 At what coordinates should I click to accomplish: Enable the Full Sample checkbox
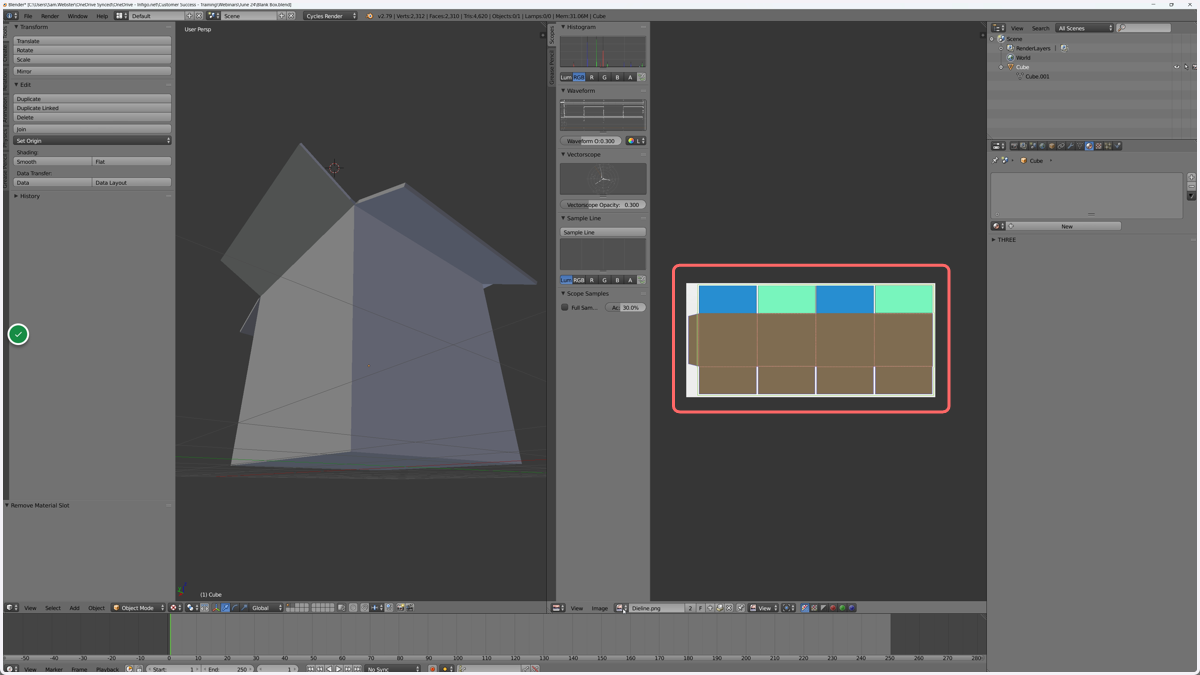(565, 307)
